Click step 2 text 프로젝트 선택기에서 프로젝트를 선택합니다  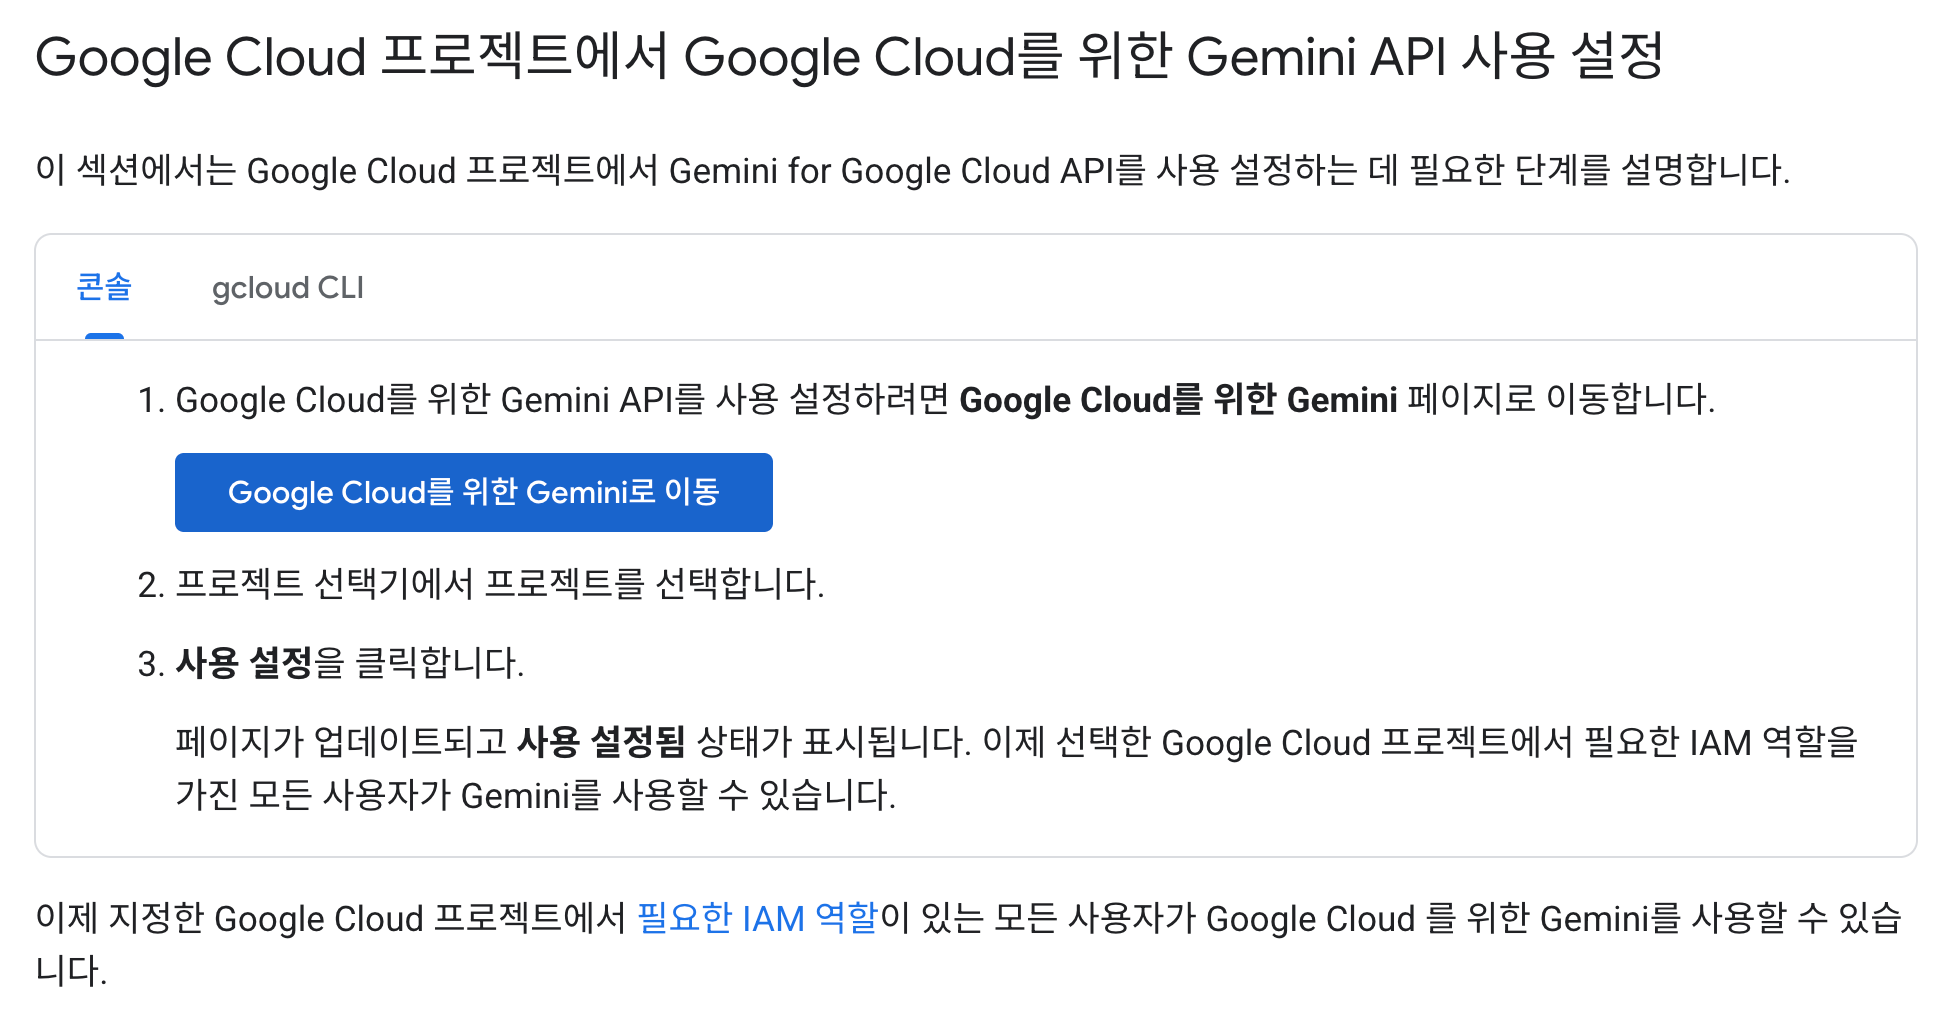pos(500,584)
